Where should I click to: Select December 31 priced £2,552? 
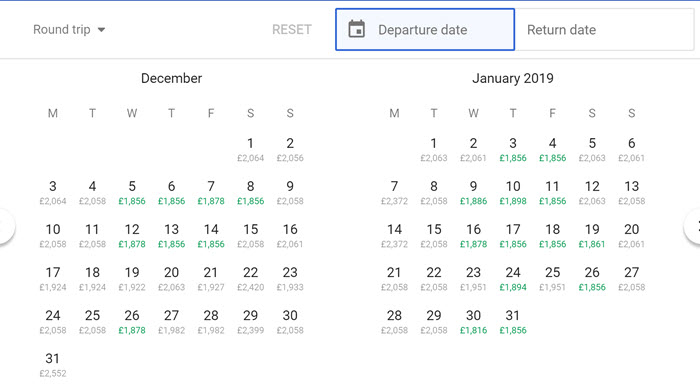53,365
